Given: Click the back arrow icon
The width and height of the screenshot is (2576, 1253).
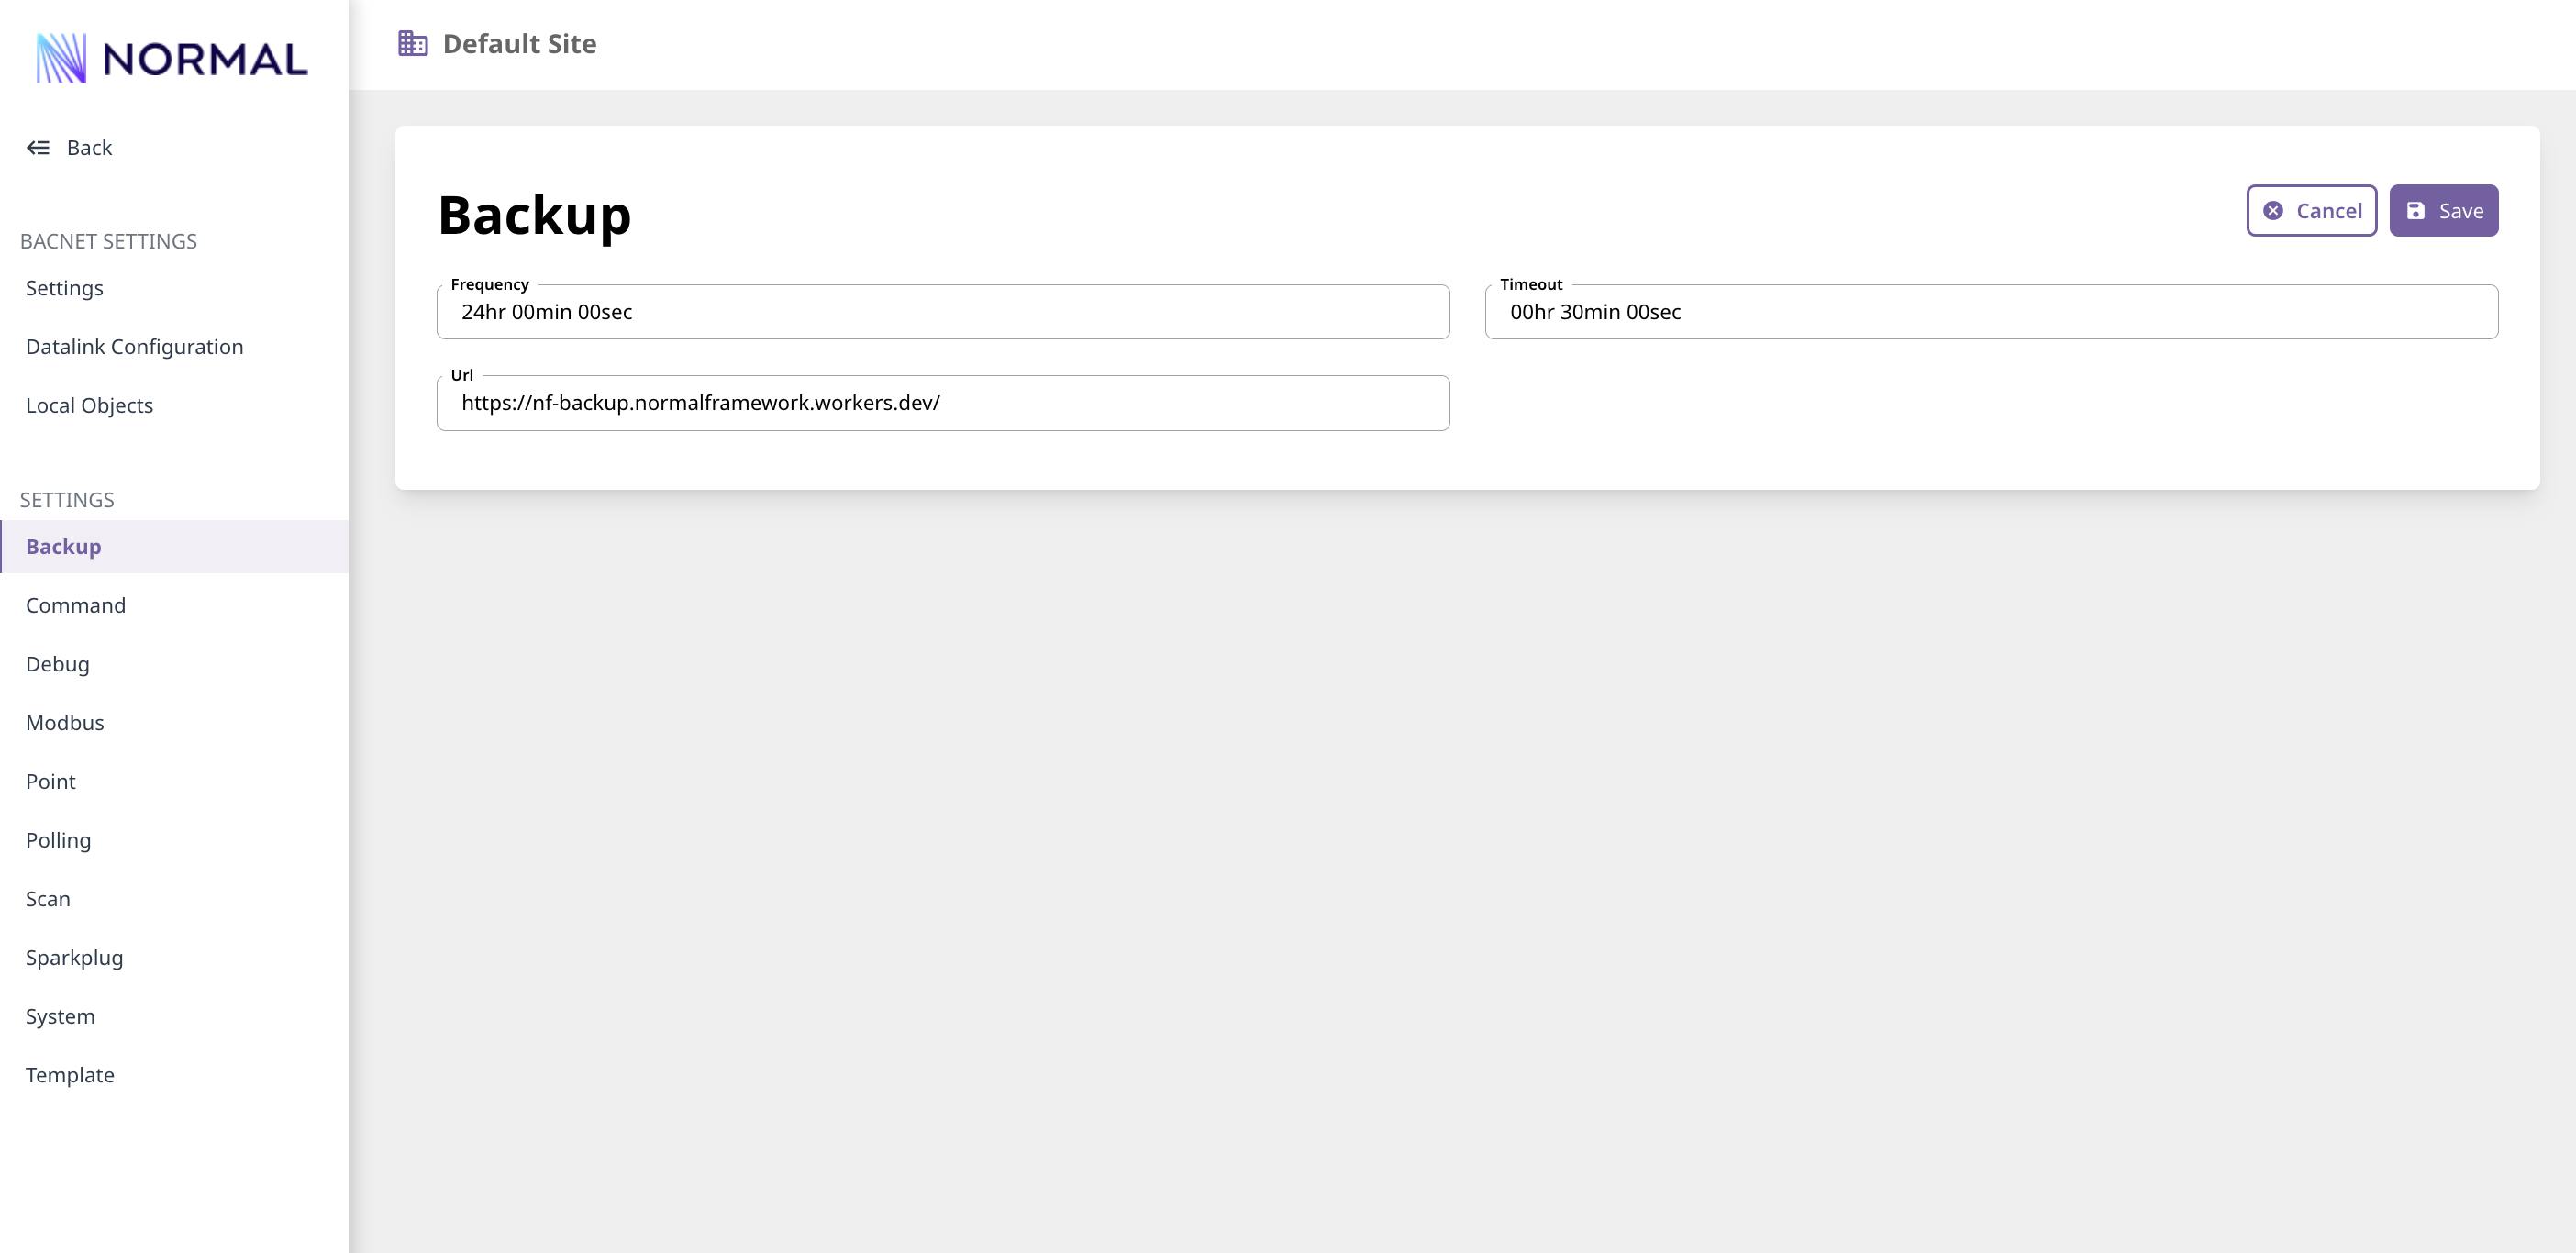Looking at the screenshot, I should (38, 148).
